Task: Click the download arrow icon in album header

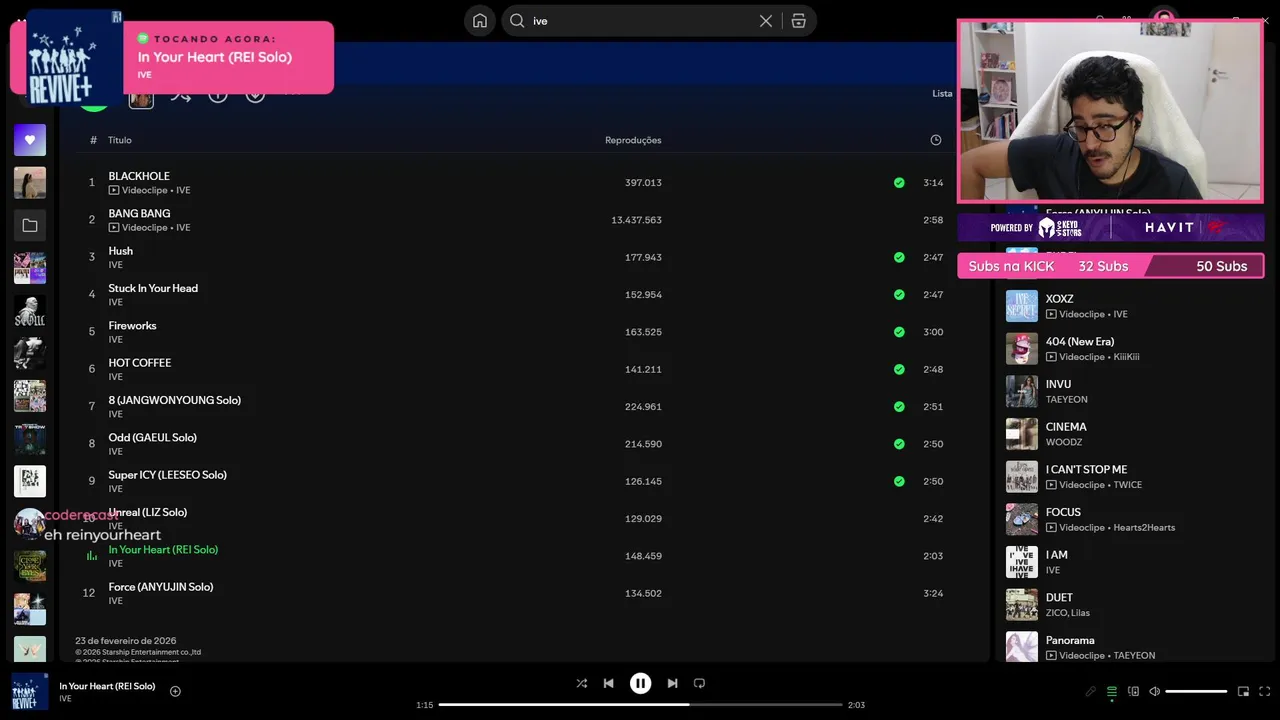Action: (255, 94)
